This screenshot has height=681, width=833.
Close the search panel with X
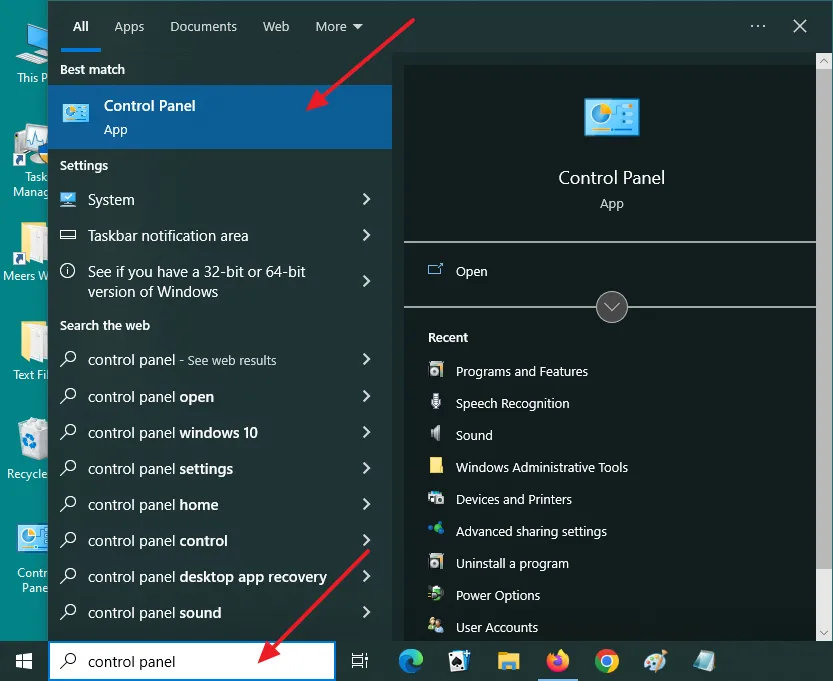pyautogui.click(x=800, y=26)
